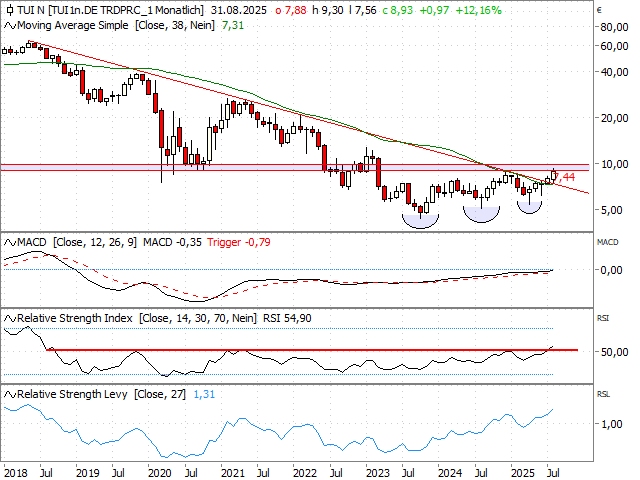Click the 2020 time axis label

pos(160,473)
